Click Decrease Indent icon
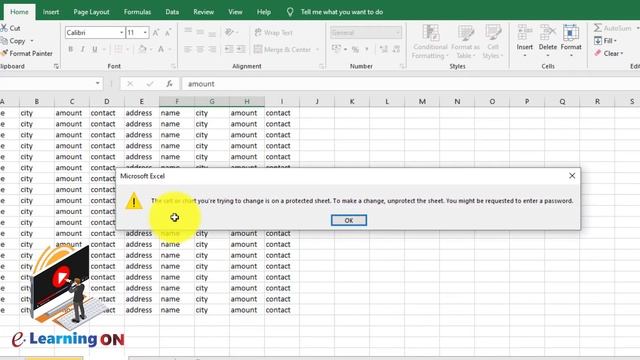Screen dimensions: 640x360 pos(229,49)
